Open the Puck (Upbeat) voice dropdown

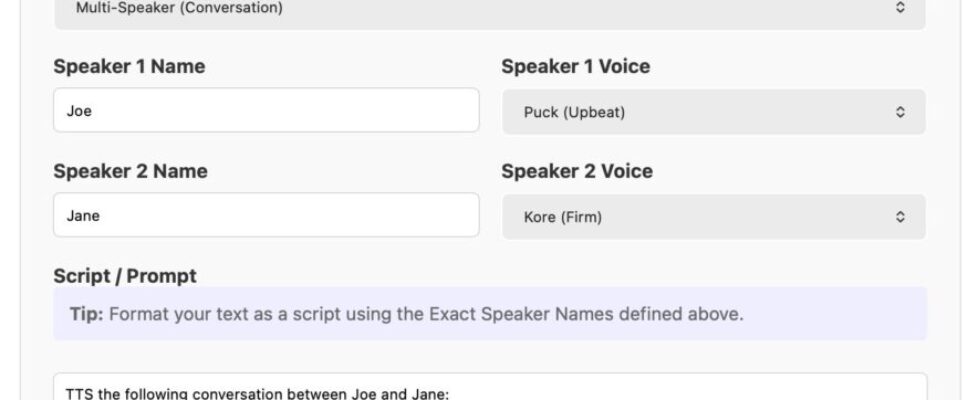700,112
